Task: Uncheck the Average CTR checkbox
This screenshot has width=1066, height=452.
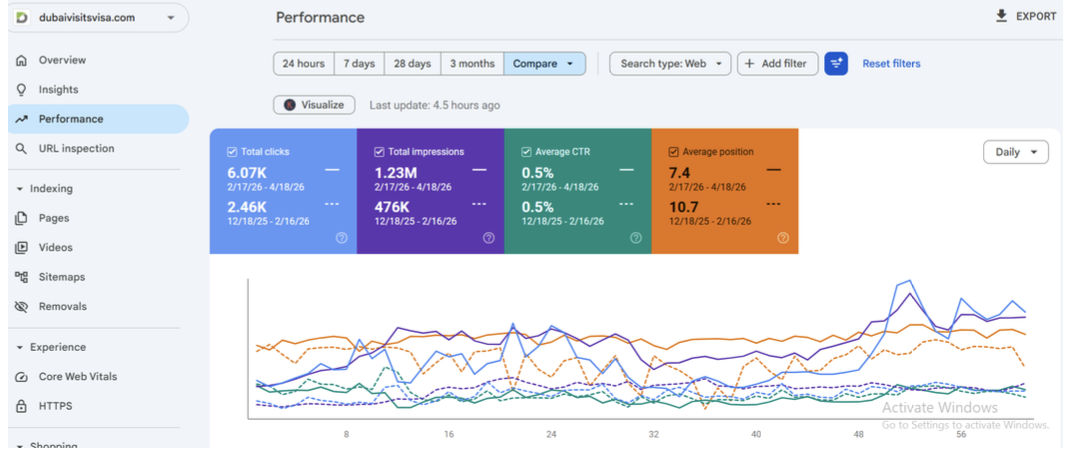Action: tap(526, 152)
